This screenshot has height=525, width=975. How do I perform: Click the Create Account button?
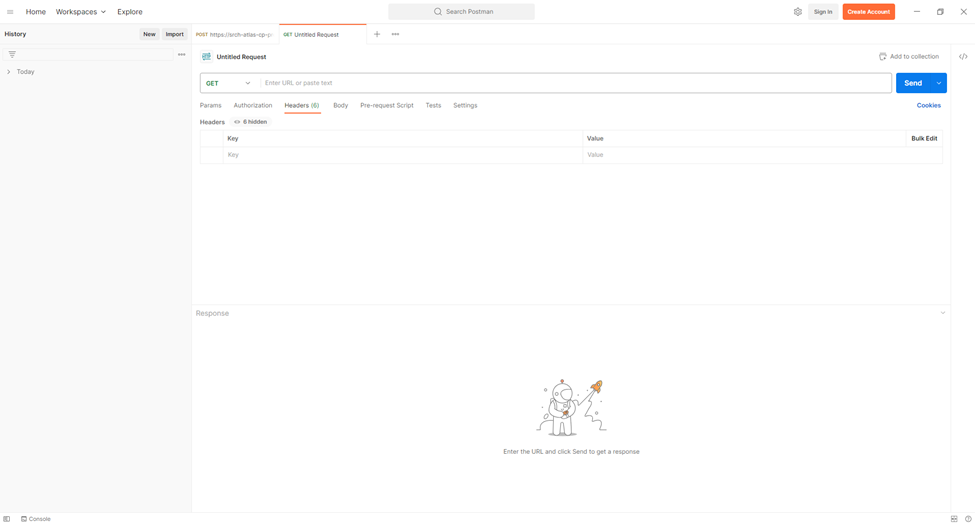coord(868,12)
